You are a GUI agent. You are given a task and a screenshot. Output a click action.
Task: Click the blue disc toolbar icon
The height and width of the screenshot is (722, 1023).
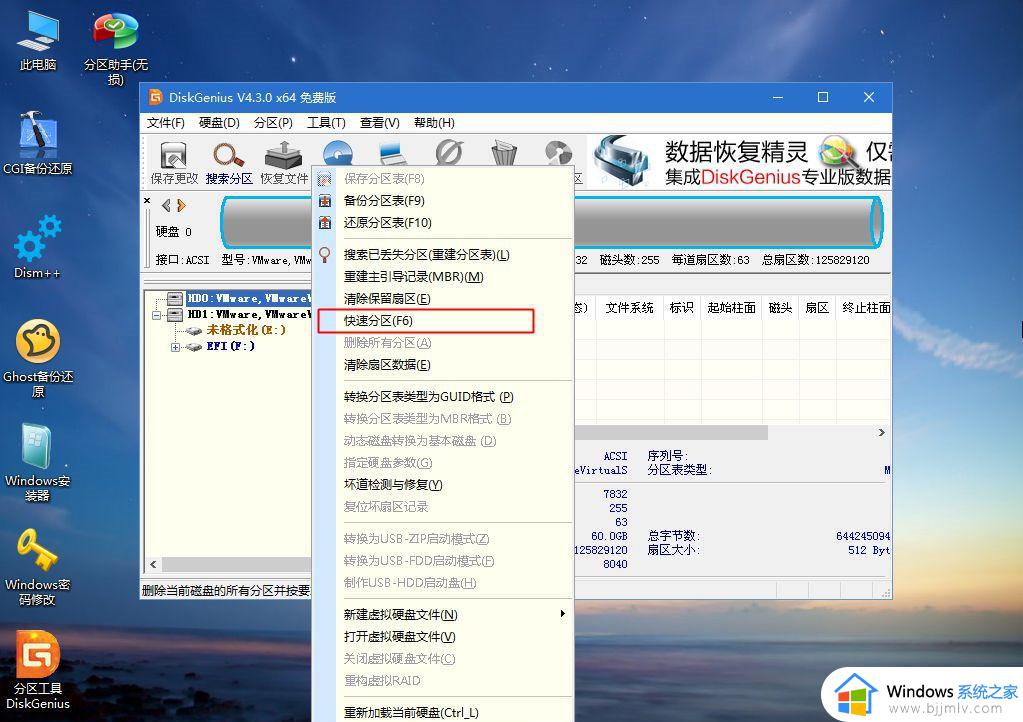(x=338, y=153)
